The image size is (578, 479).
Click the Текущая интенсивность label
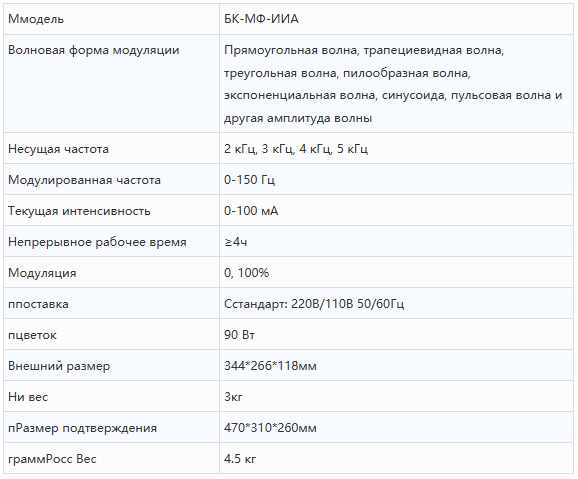[x=79, y=211]
